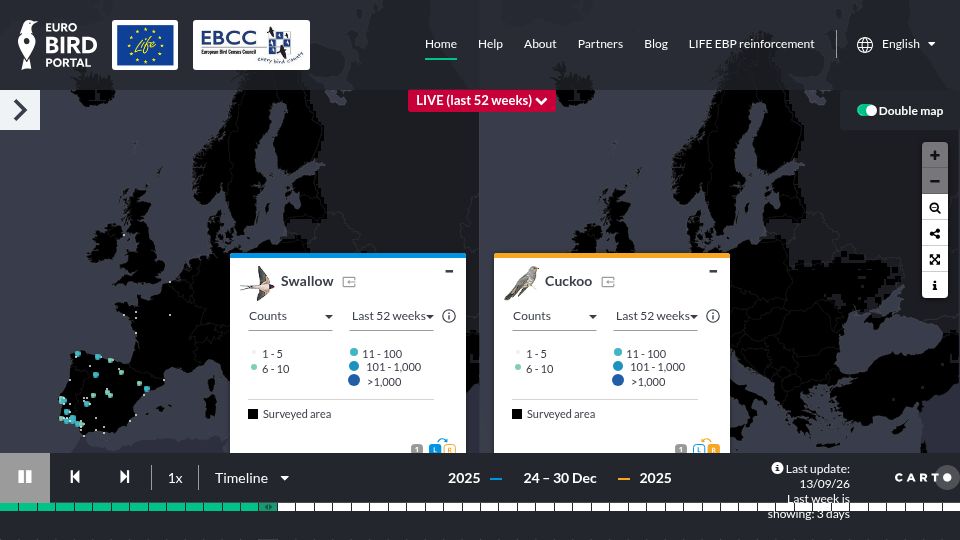
Task: Show info for Cuckoo Last 52 weeks
Action: click(x=713, y=316)
